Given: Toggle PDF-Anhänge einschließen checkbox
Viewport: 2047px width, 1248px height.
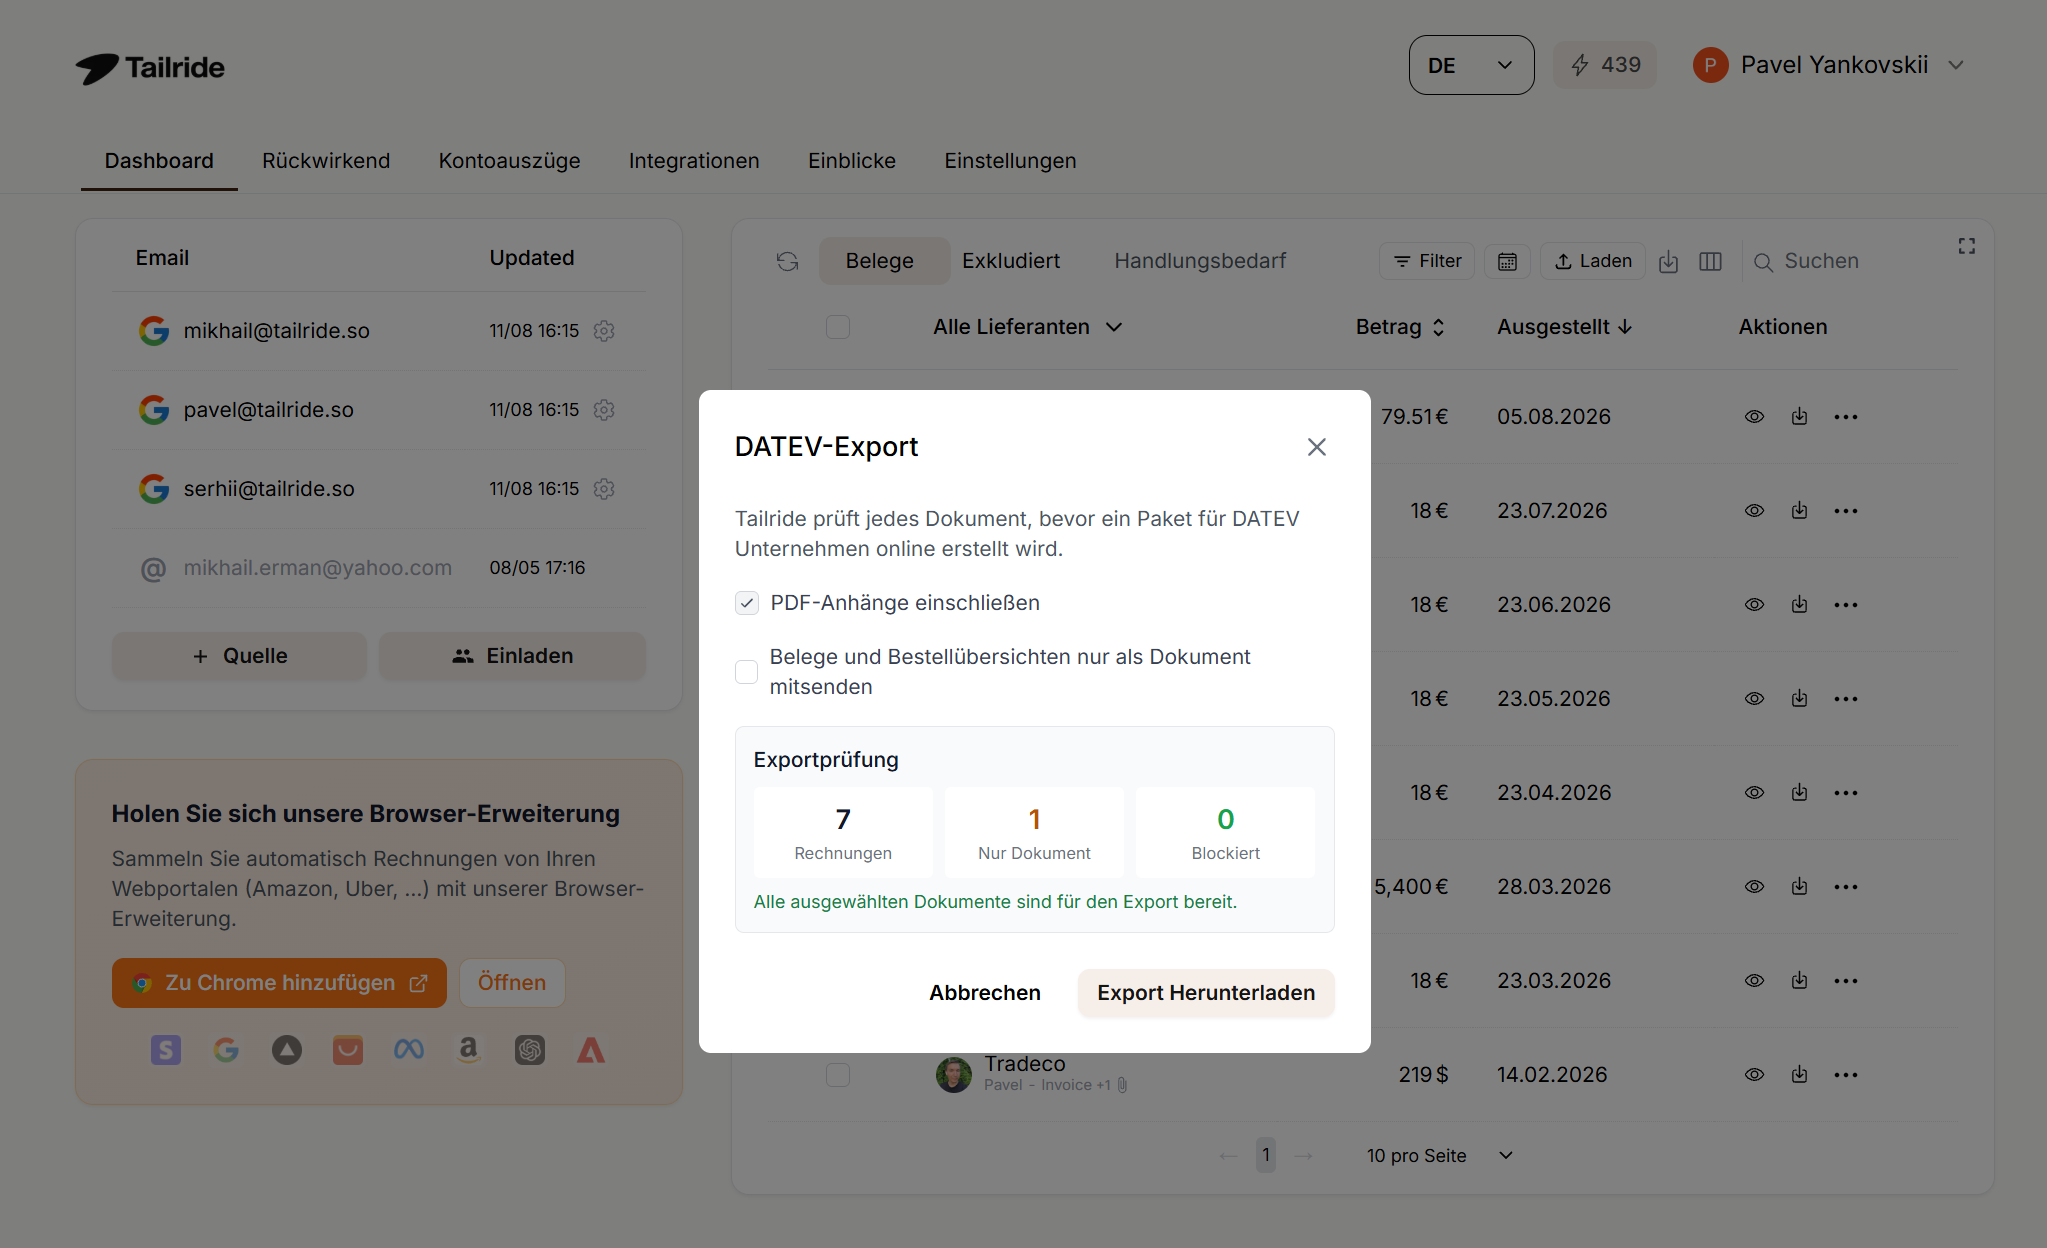Looking at the screenshot, I should point(747,603).
